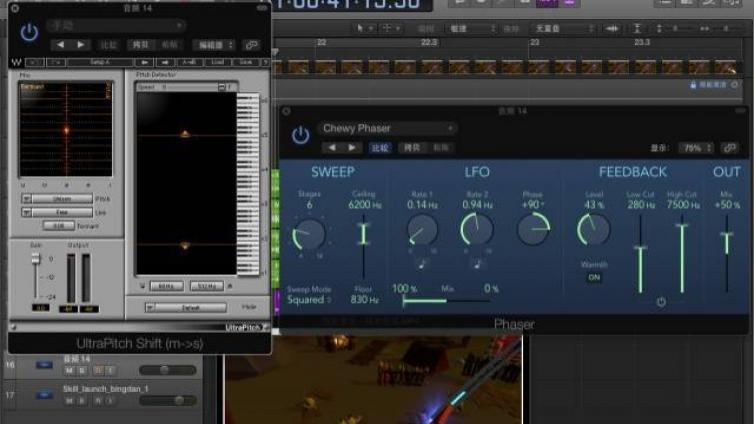Open the Pitch unit dropdown arrow
754x424 pixels.
click(x=26, y=199)
